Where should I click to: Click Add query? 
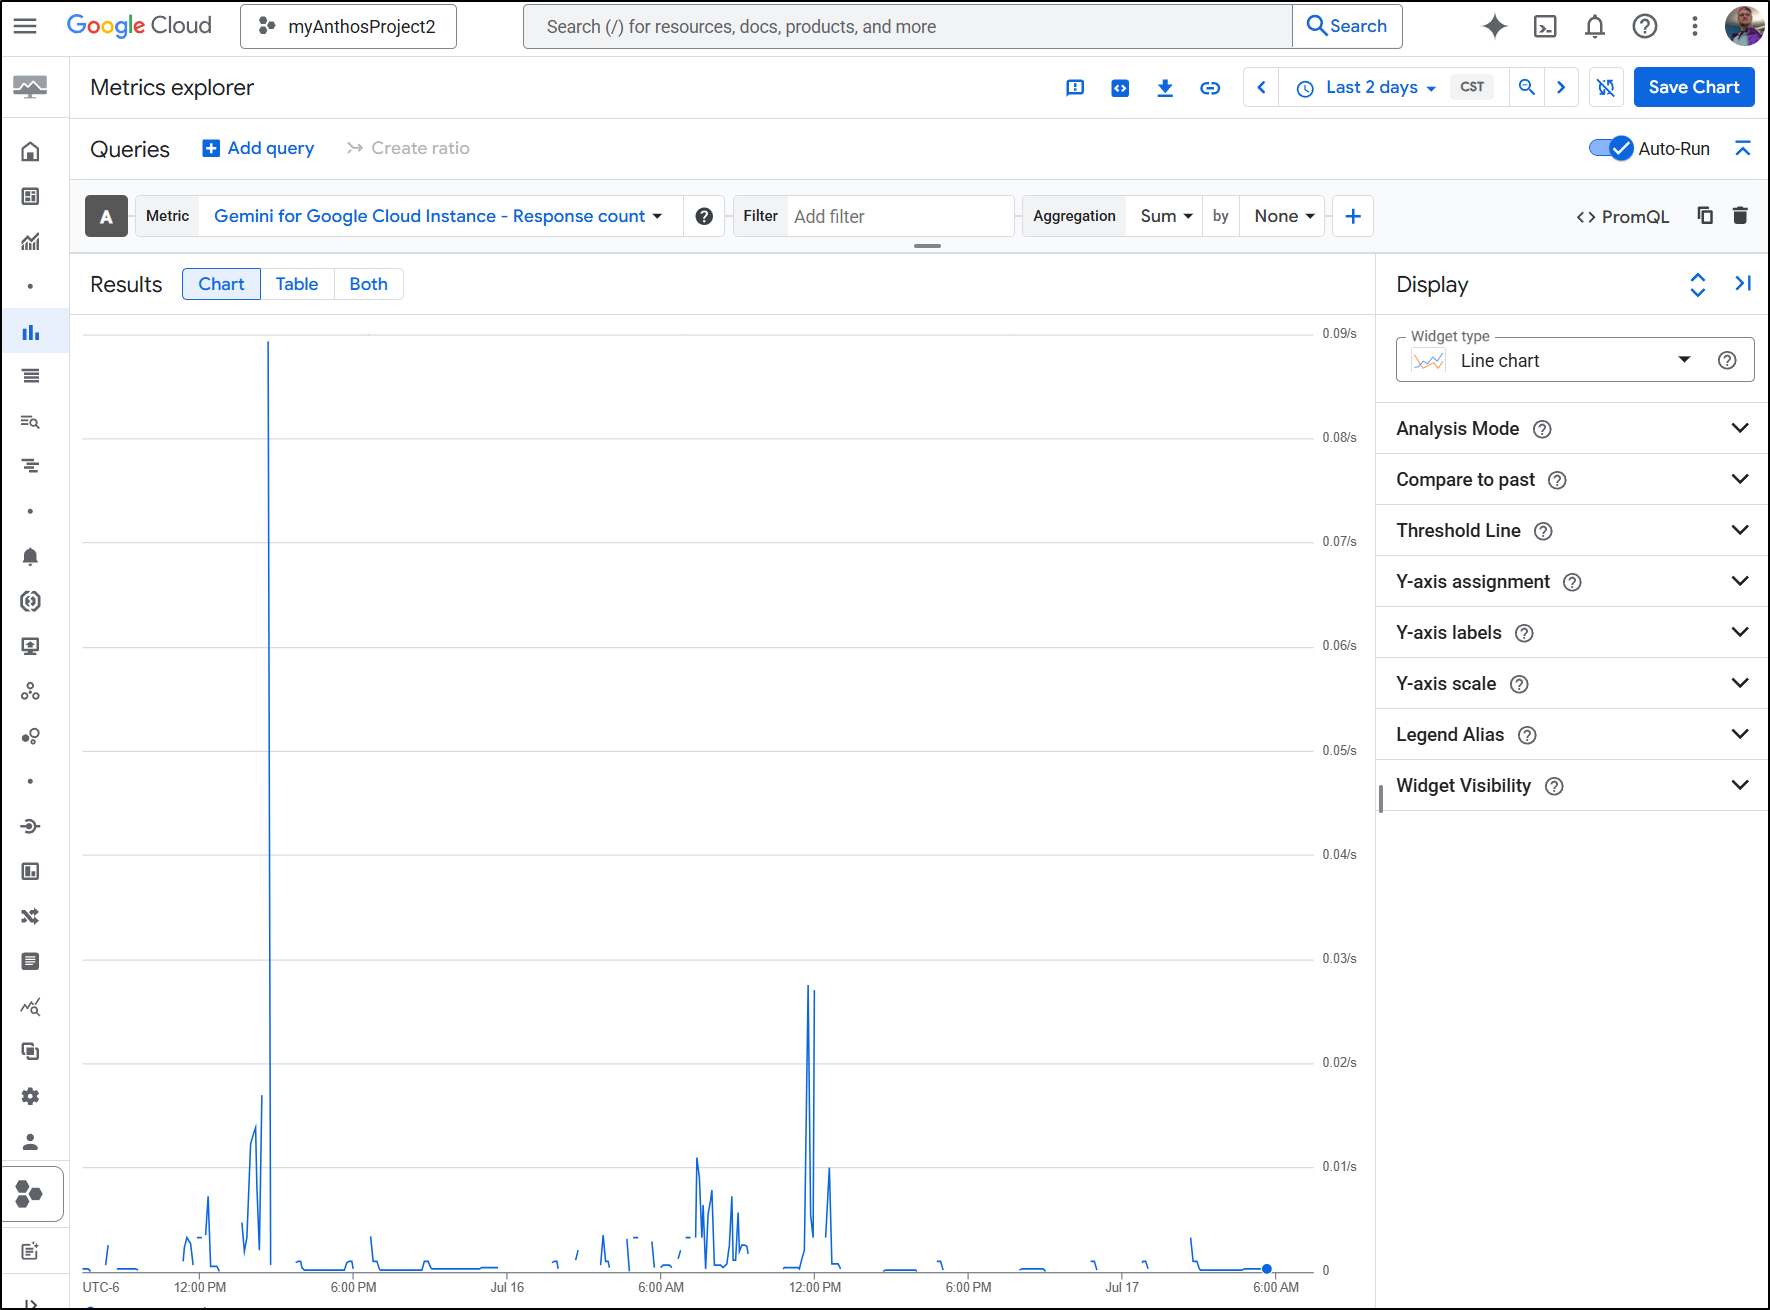[x=258, y=148]
